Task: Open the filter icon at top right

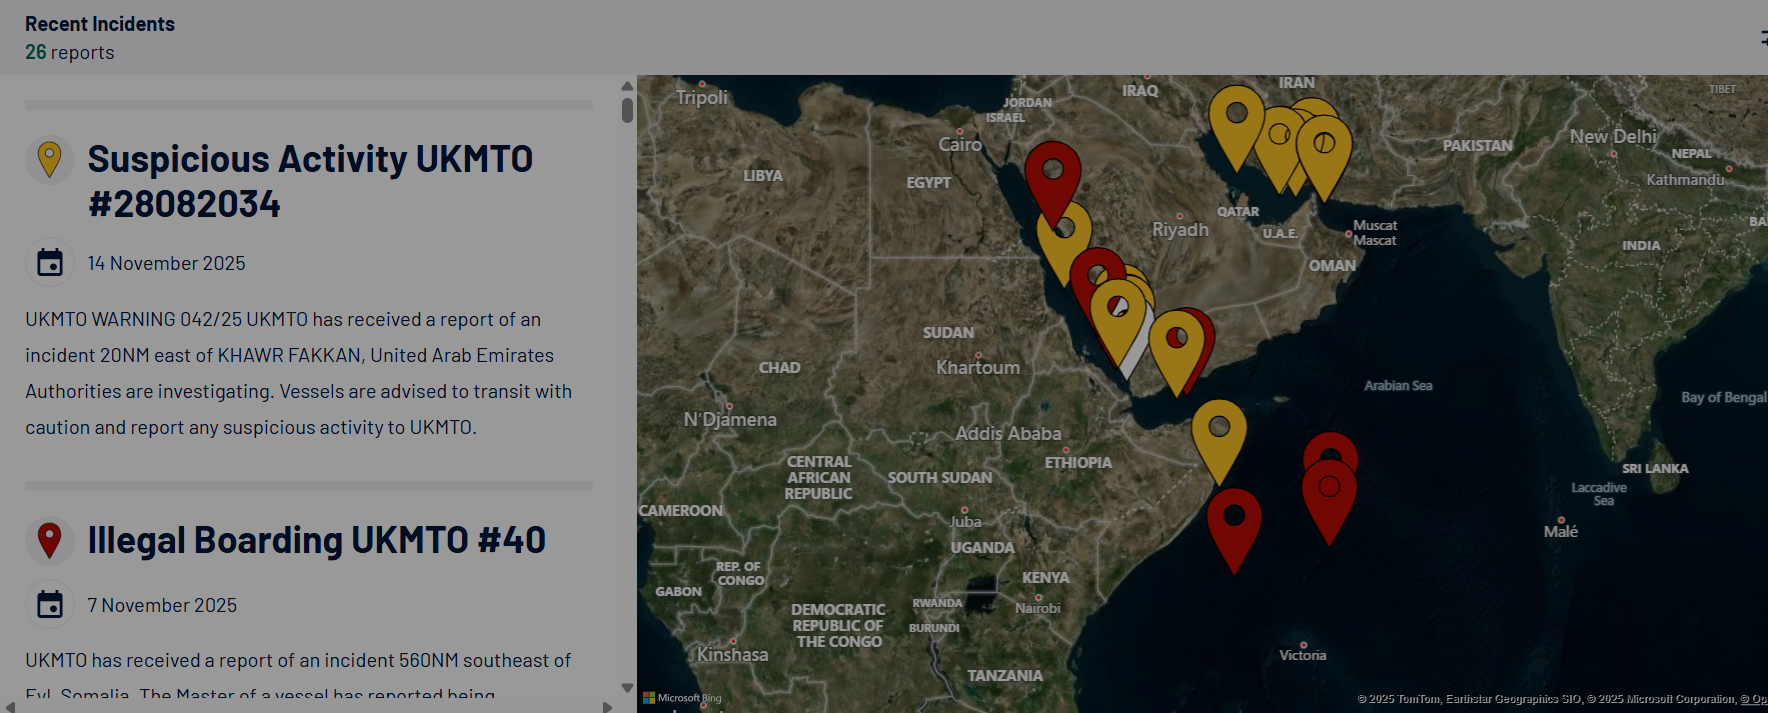Action: tap(1762, 38)
